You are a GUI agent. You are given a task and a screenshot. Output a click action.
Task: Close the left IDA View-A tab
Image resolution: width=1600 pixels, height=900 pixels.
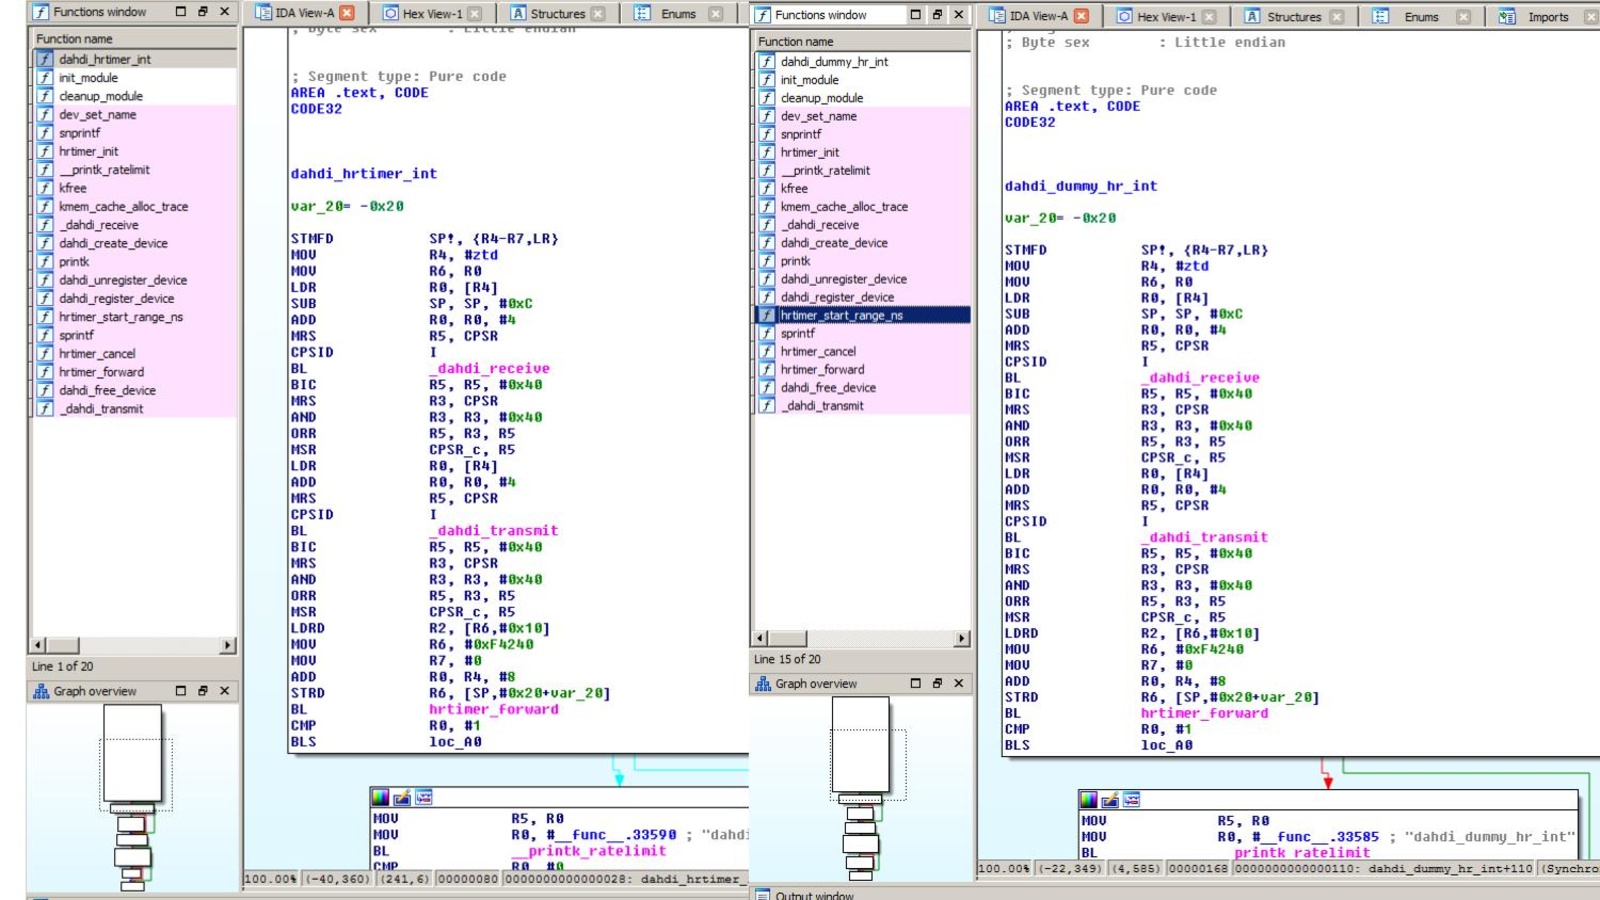coord(347,13)
